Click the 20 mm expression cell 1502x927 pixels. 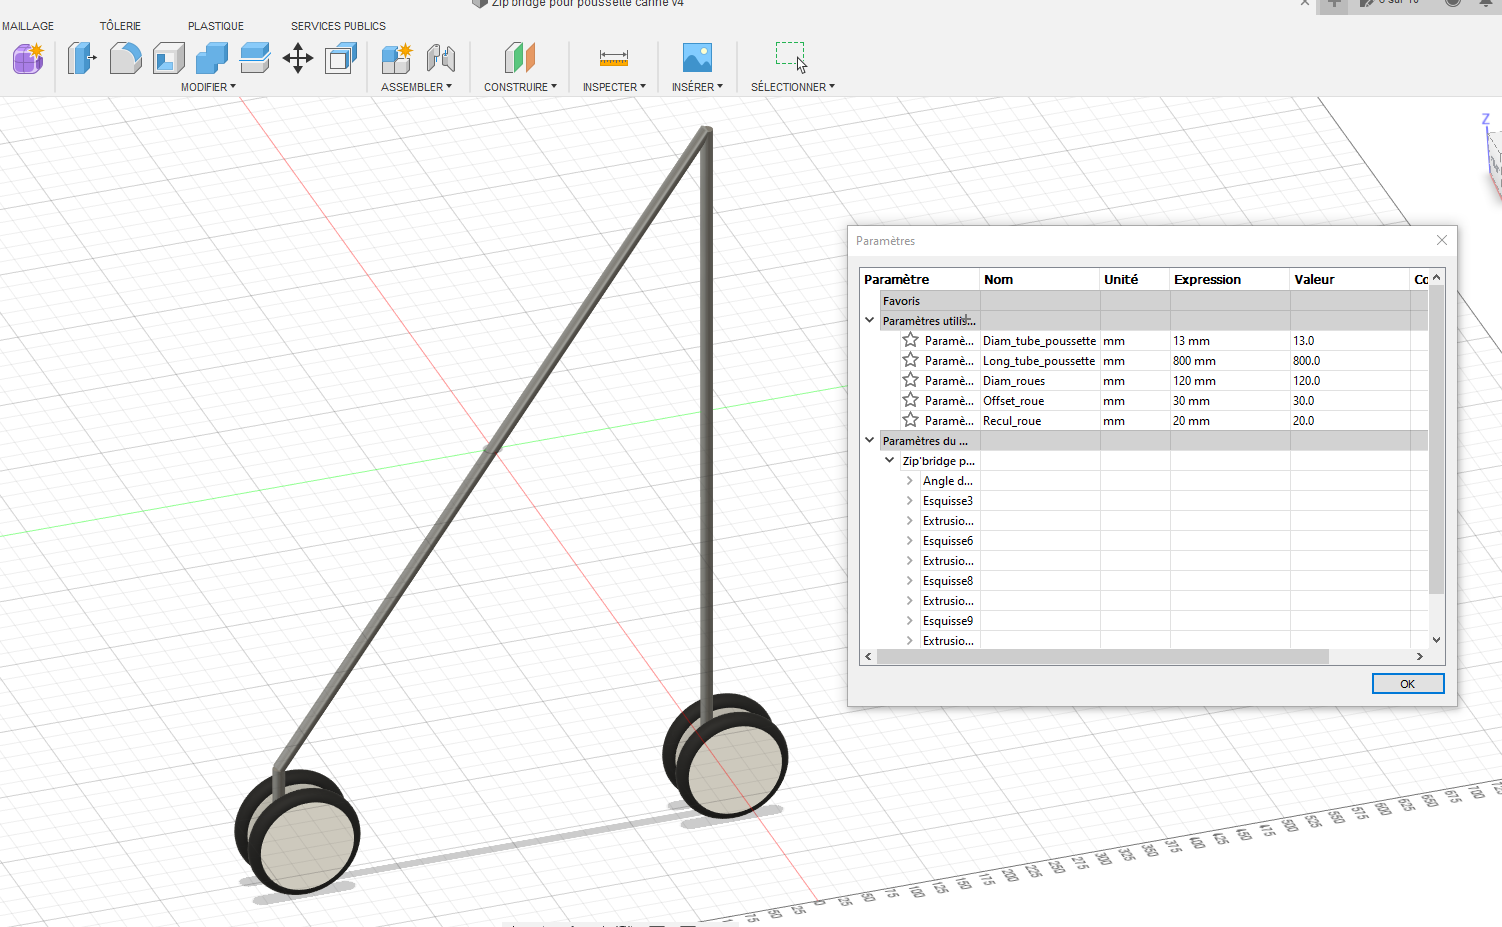coord(1229,420)
